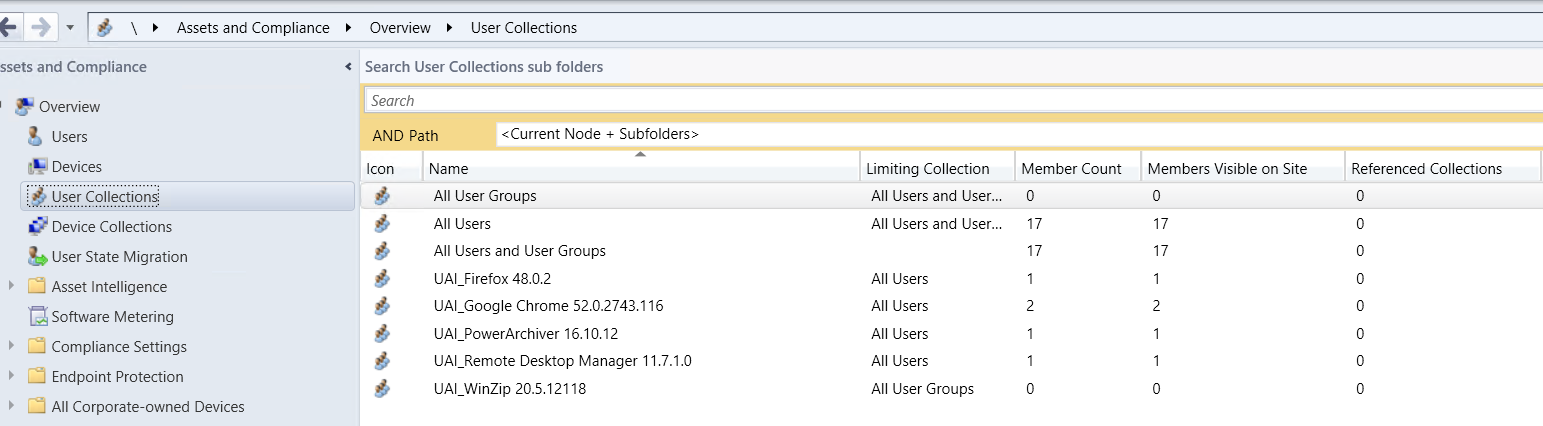Collapse the Assets and Compliance pane
The height and width of the screenshot is (426, 1543).
(x=348, y=67)
